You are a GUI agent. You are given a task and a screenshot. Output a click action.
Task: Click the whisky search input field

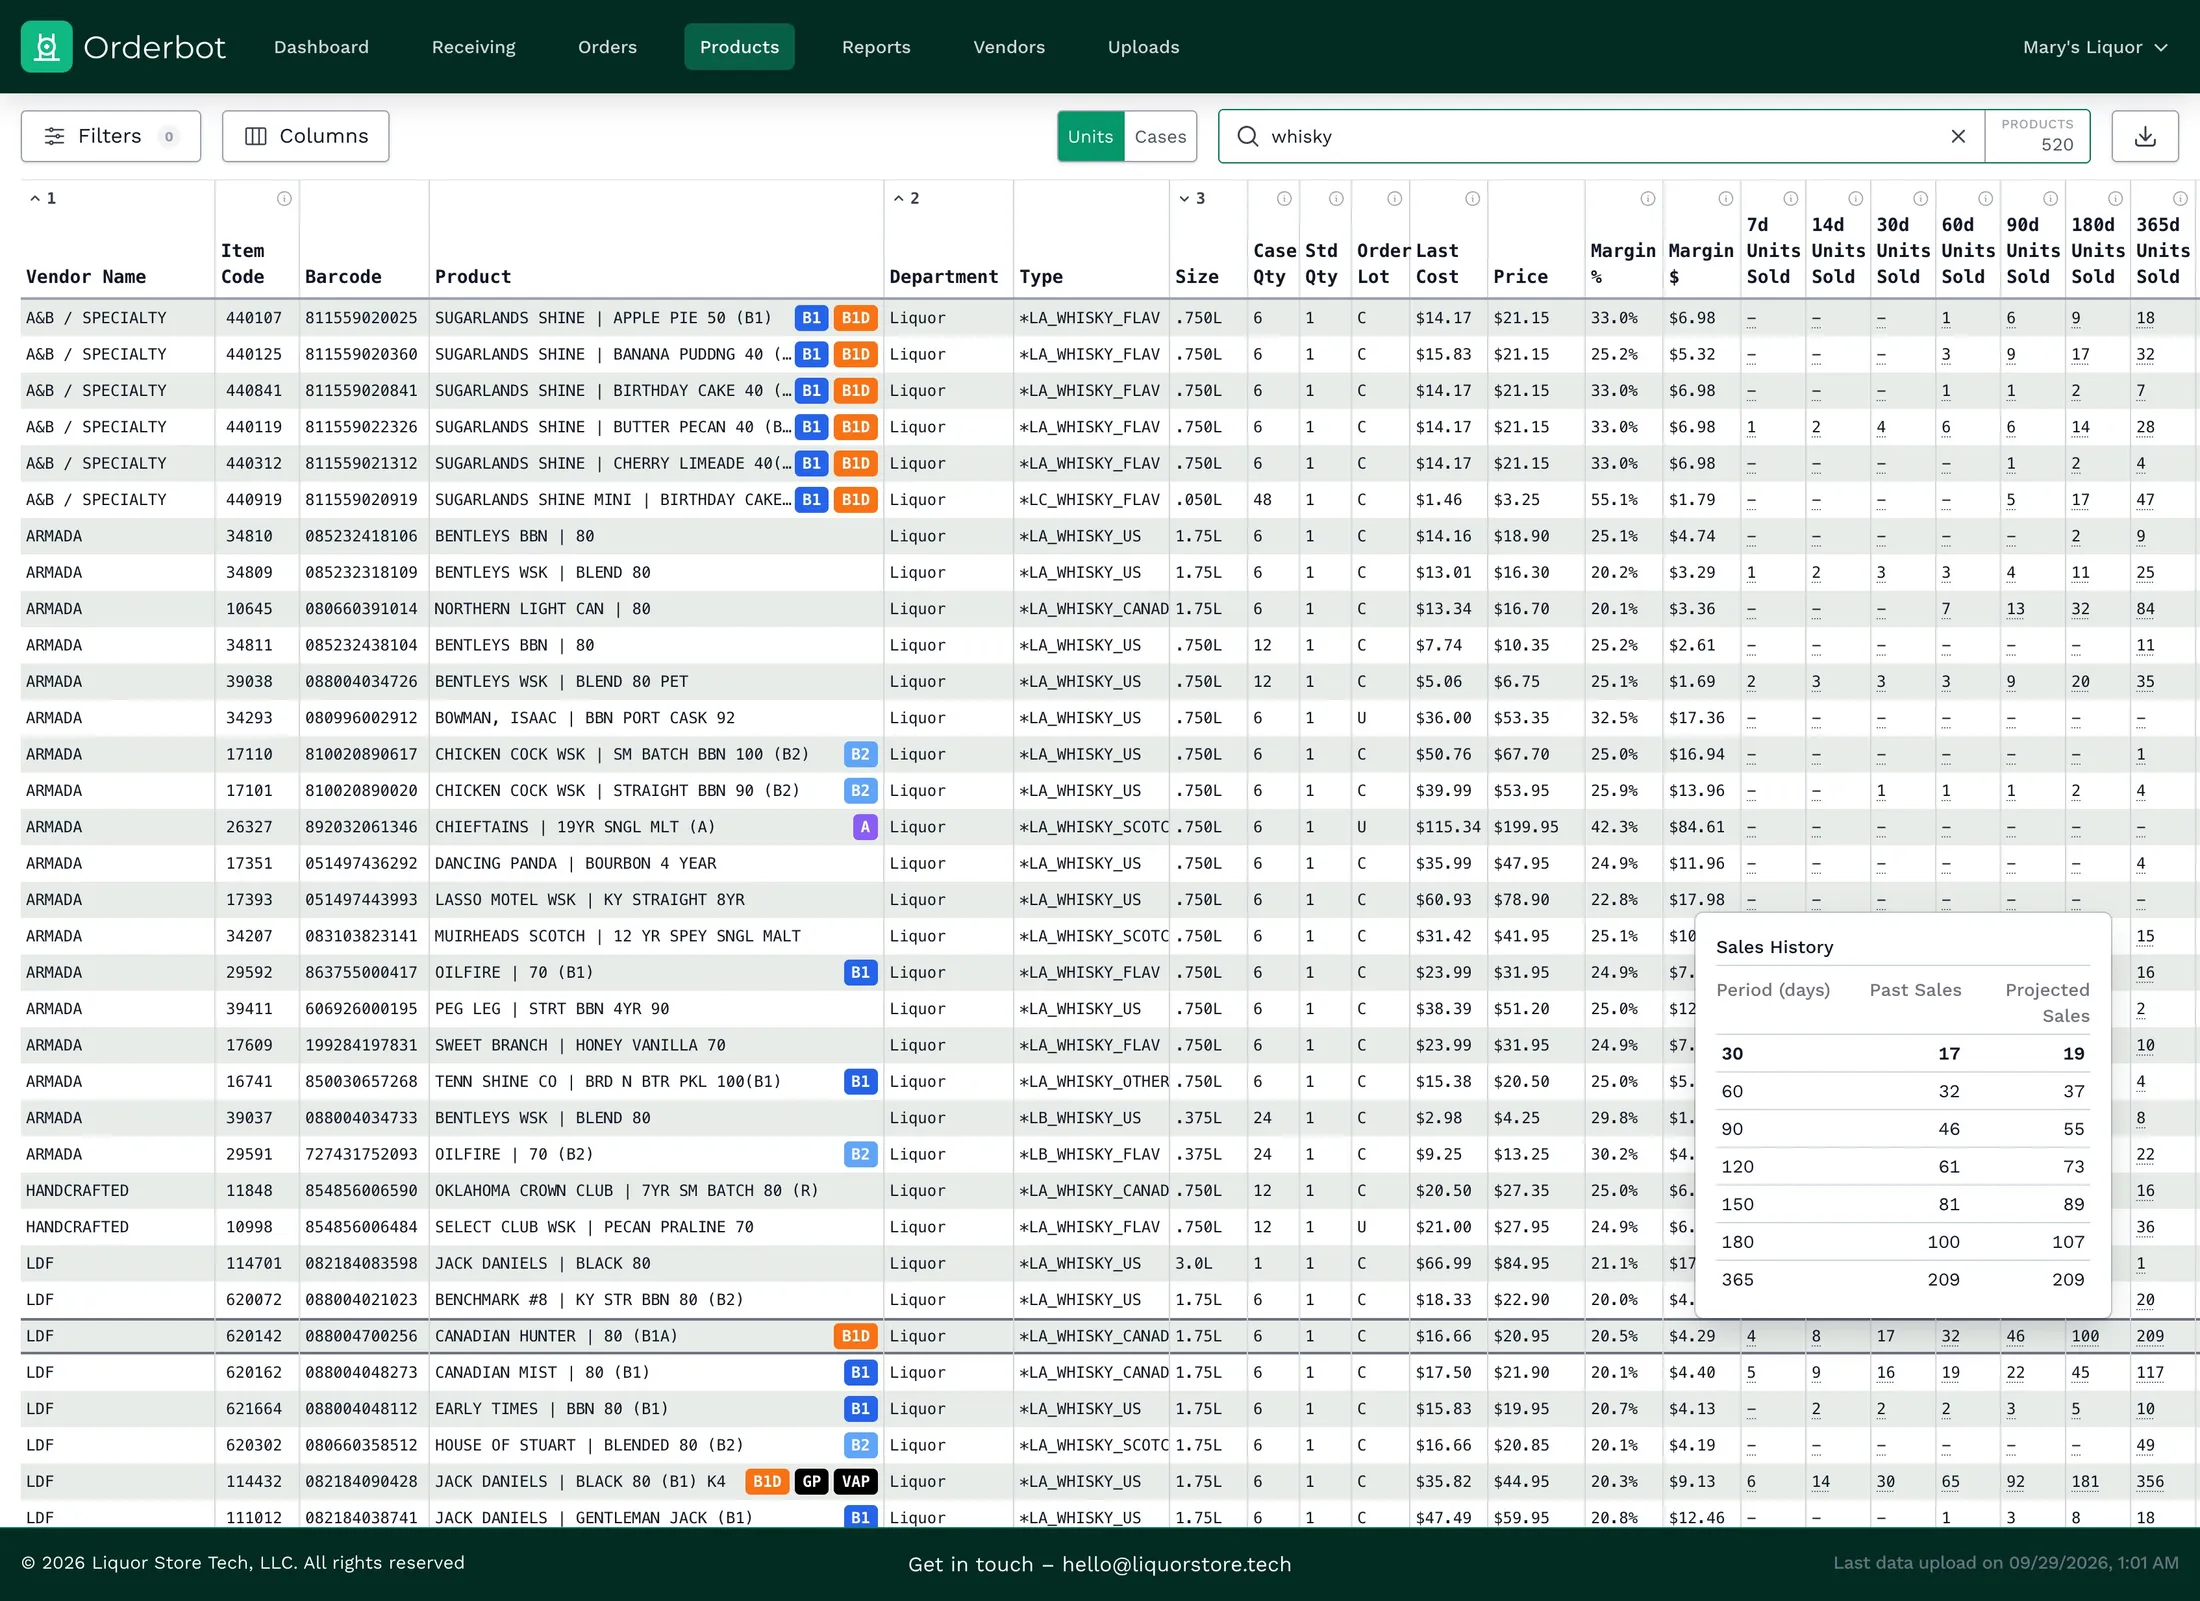pos(1600,136)
